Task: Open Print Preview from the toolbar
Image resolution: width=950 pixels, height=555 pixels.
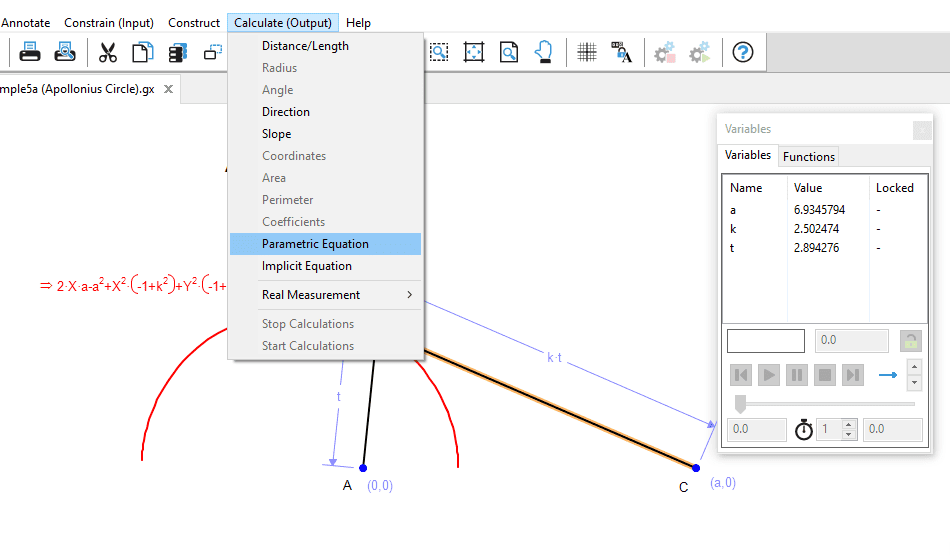Action: 65,53
